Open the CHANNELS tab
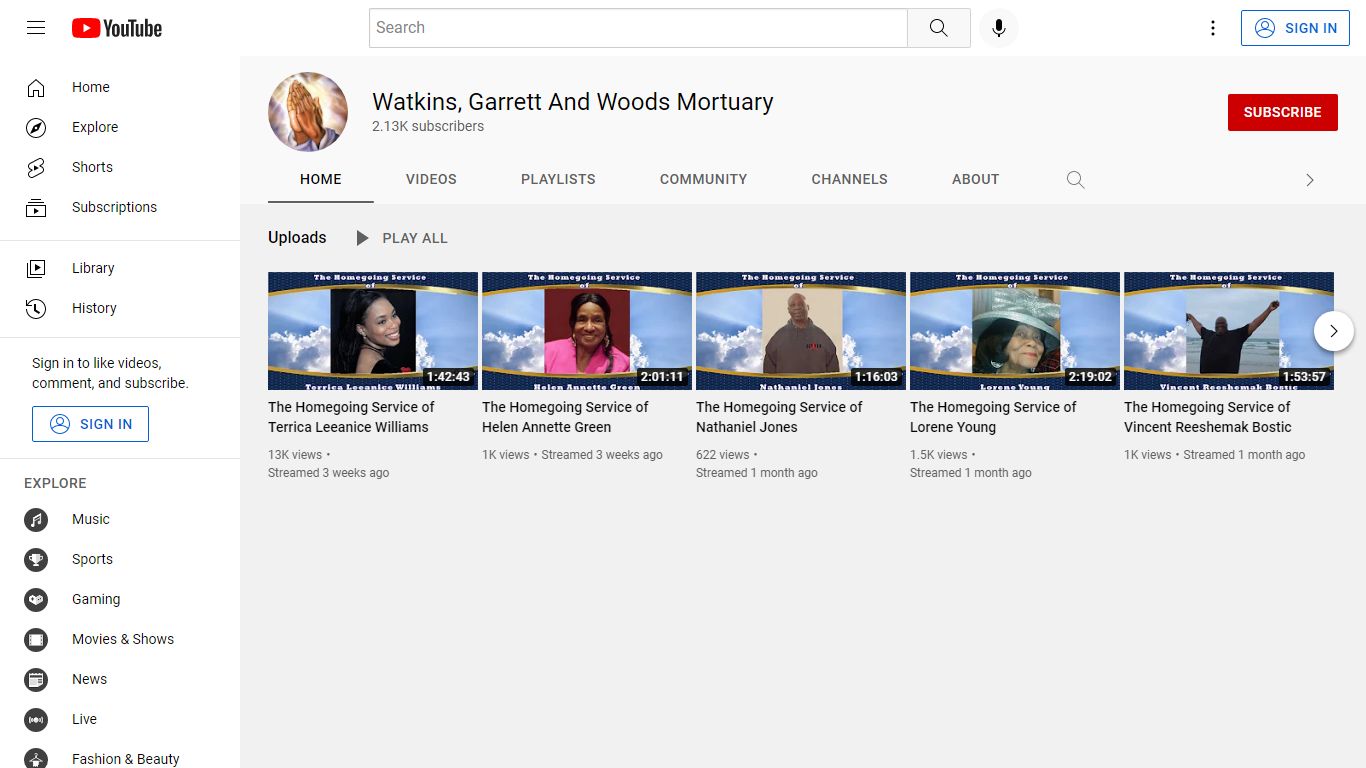Image resolution: width=1366 pixels, height=768 pixels. pyautogui.click(x=849, y=180)
